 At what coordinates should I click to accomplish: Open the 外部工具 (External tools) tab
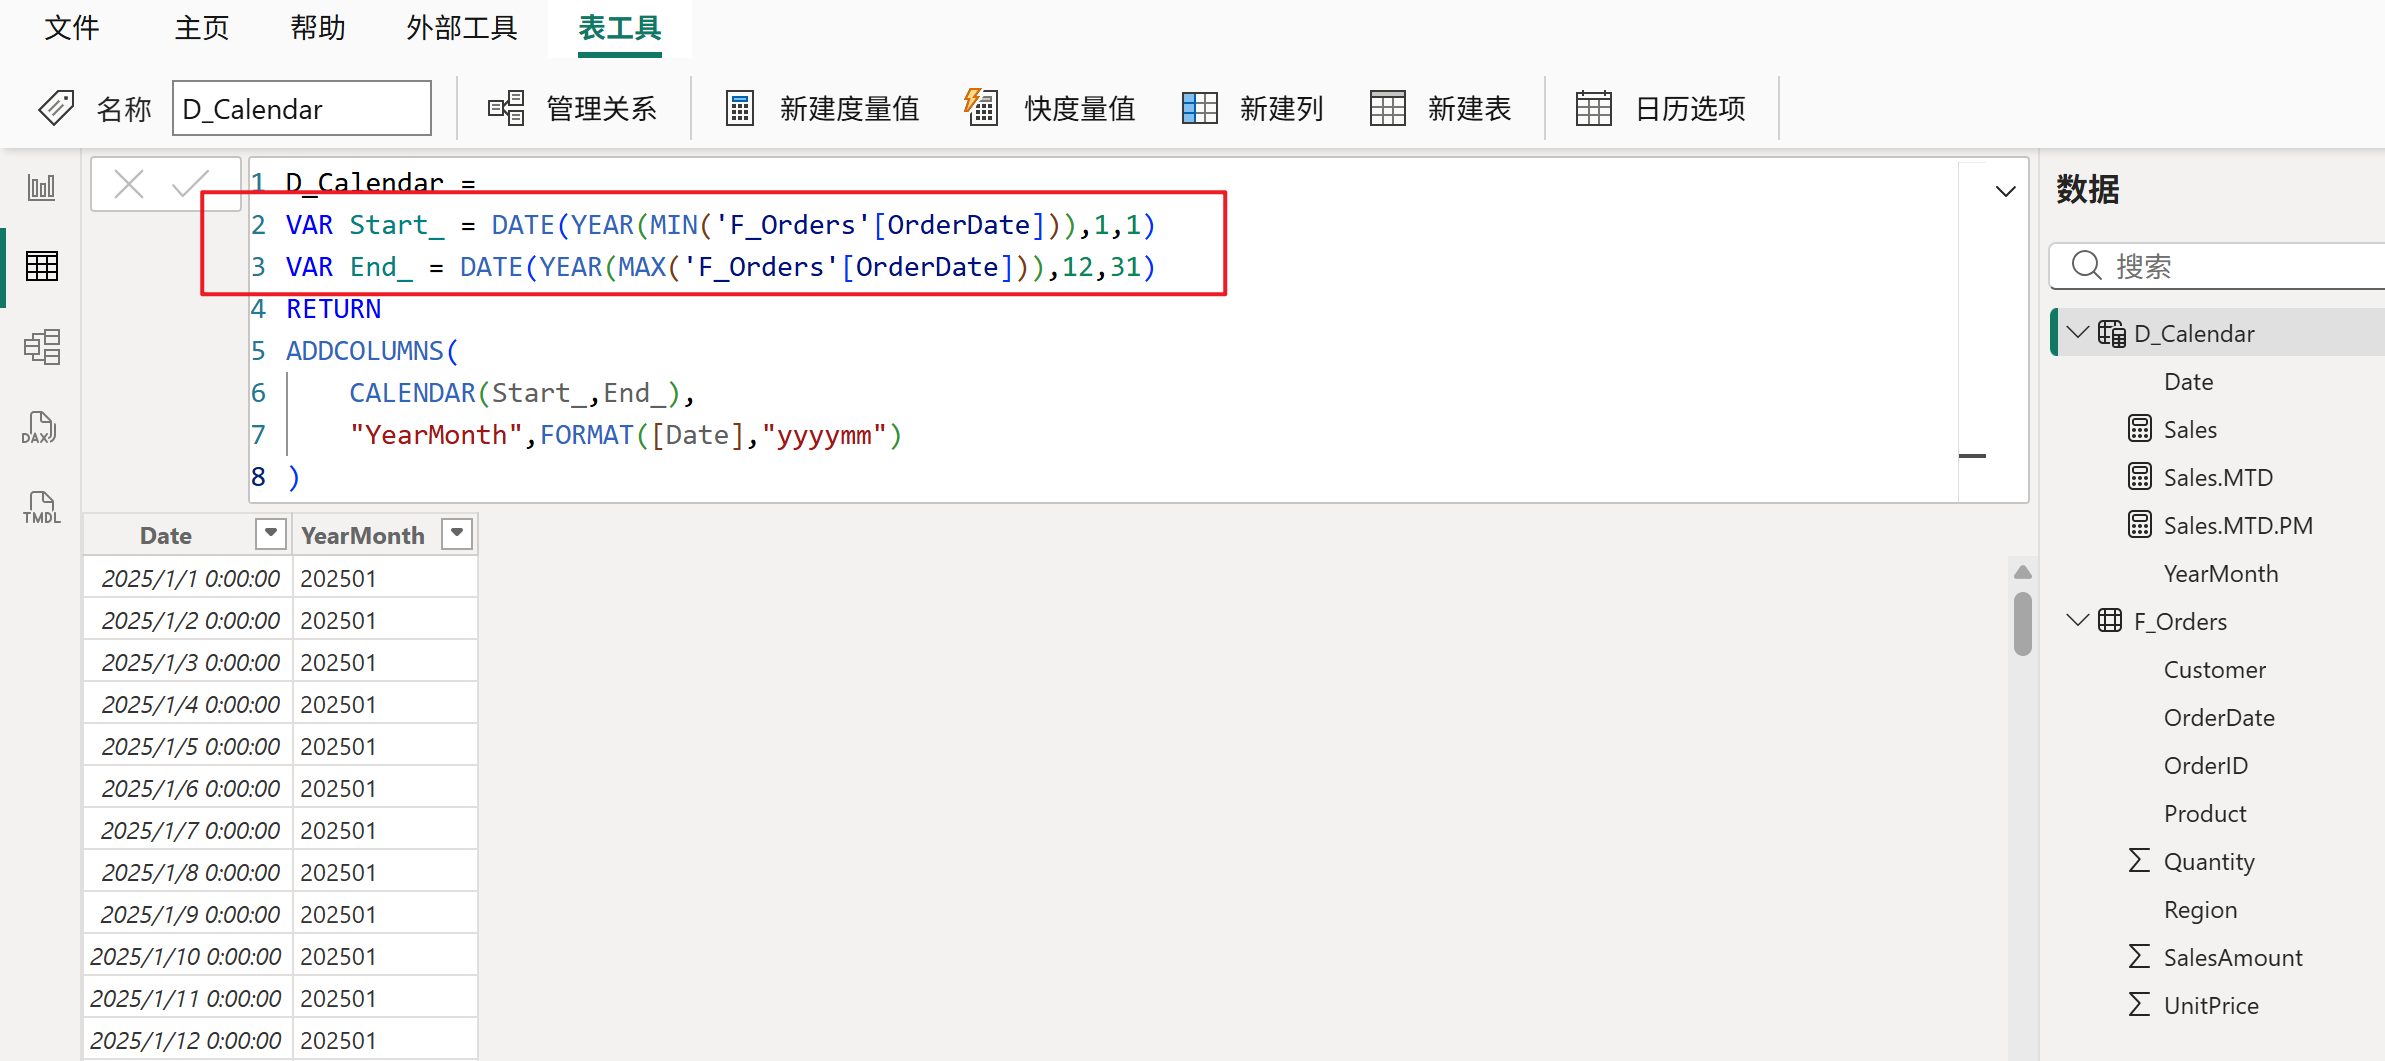pyautogui.click(x=461, y=28)
